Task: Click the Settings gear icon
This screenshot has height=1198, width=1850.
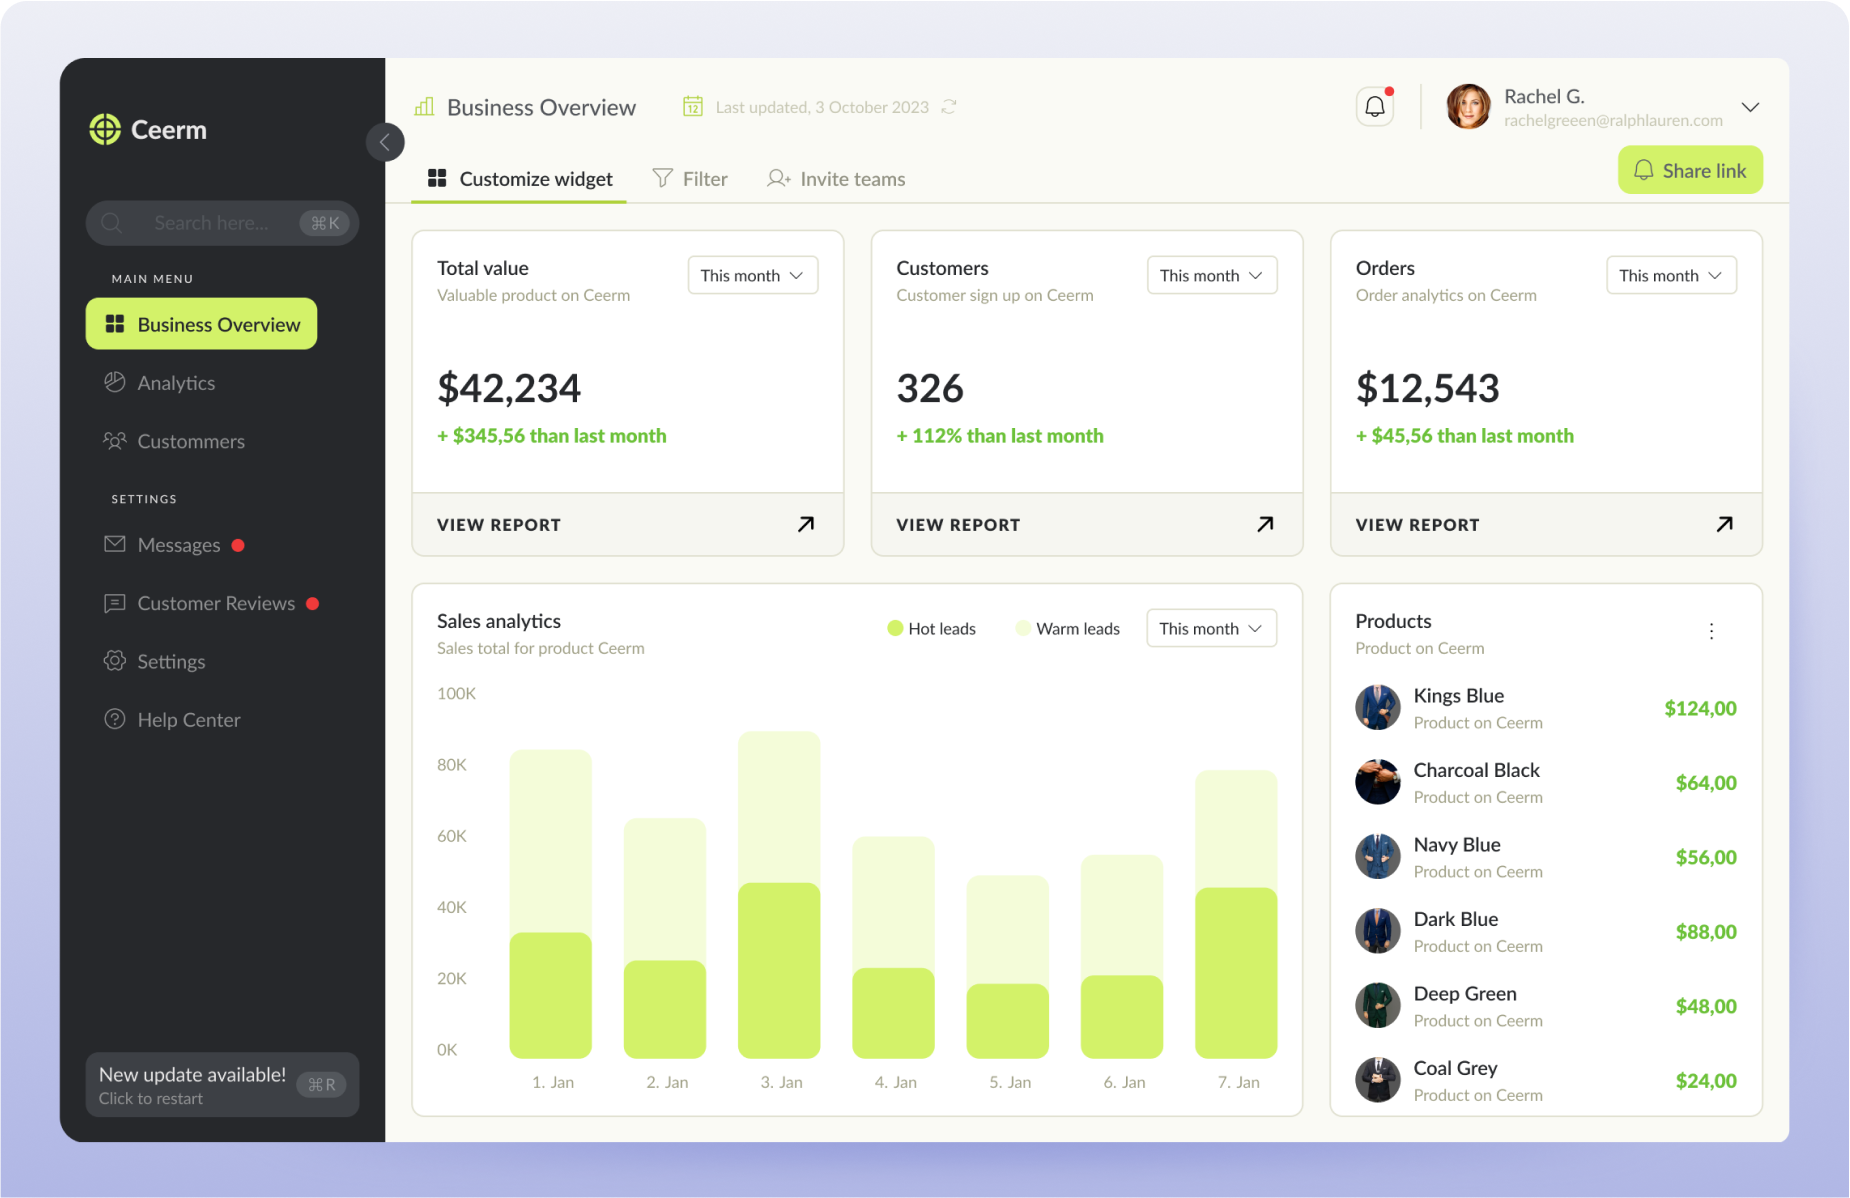Action: click(x=114, y=661)
